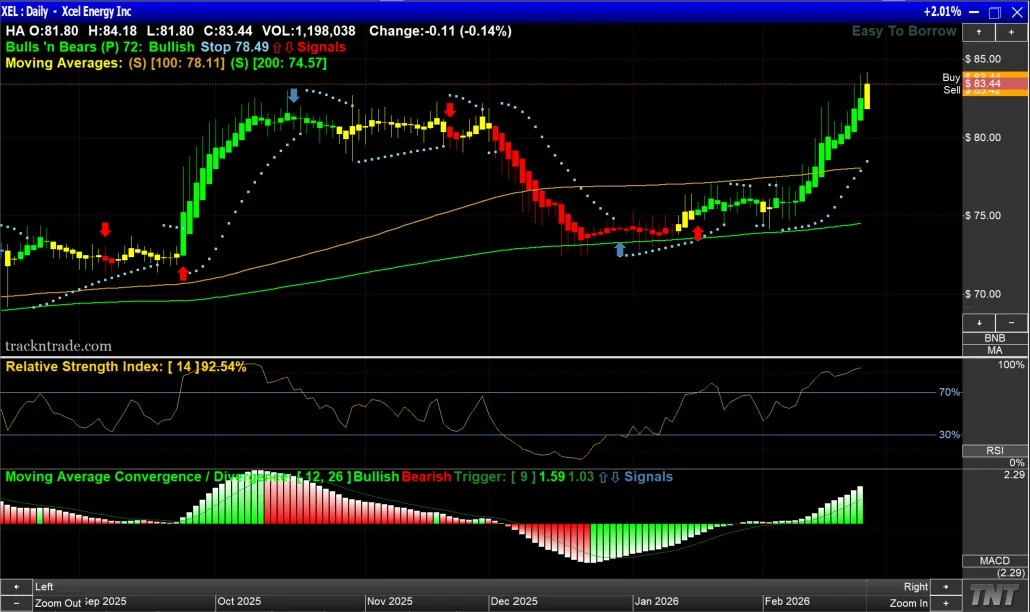Toggle the MA panel button on the right
The width and height of the screenshot is (1030, 612).
(x=994, y=350)
